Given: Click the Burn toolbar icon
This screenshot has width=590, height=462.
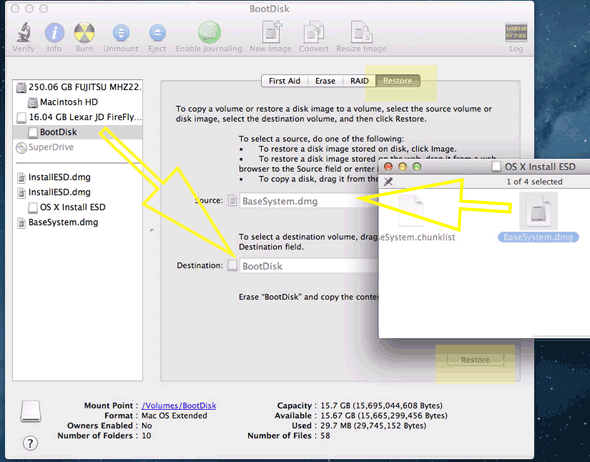Looking at the screenshot, I should click(84, 32).
